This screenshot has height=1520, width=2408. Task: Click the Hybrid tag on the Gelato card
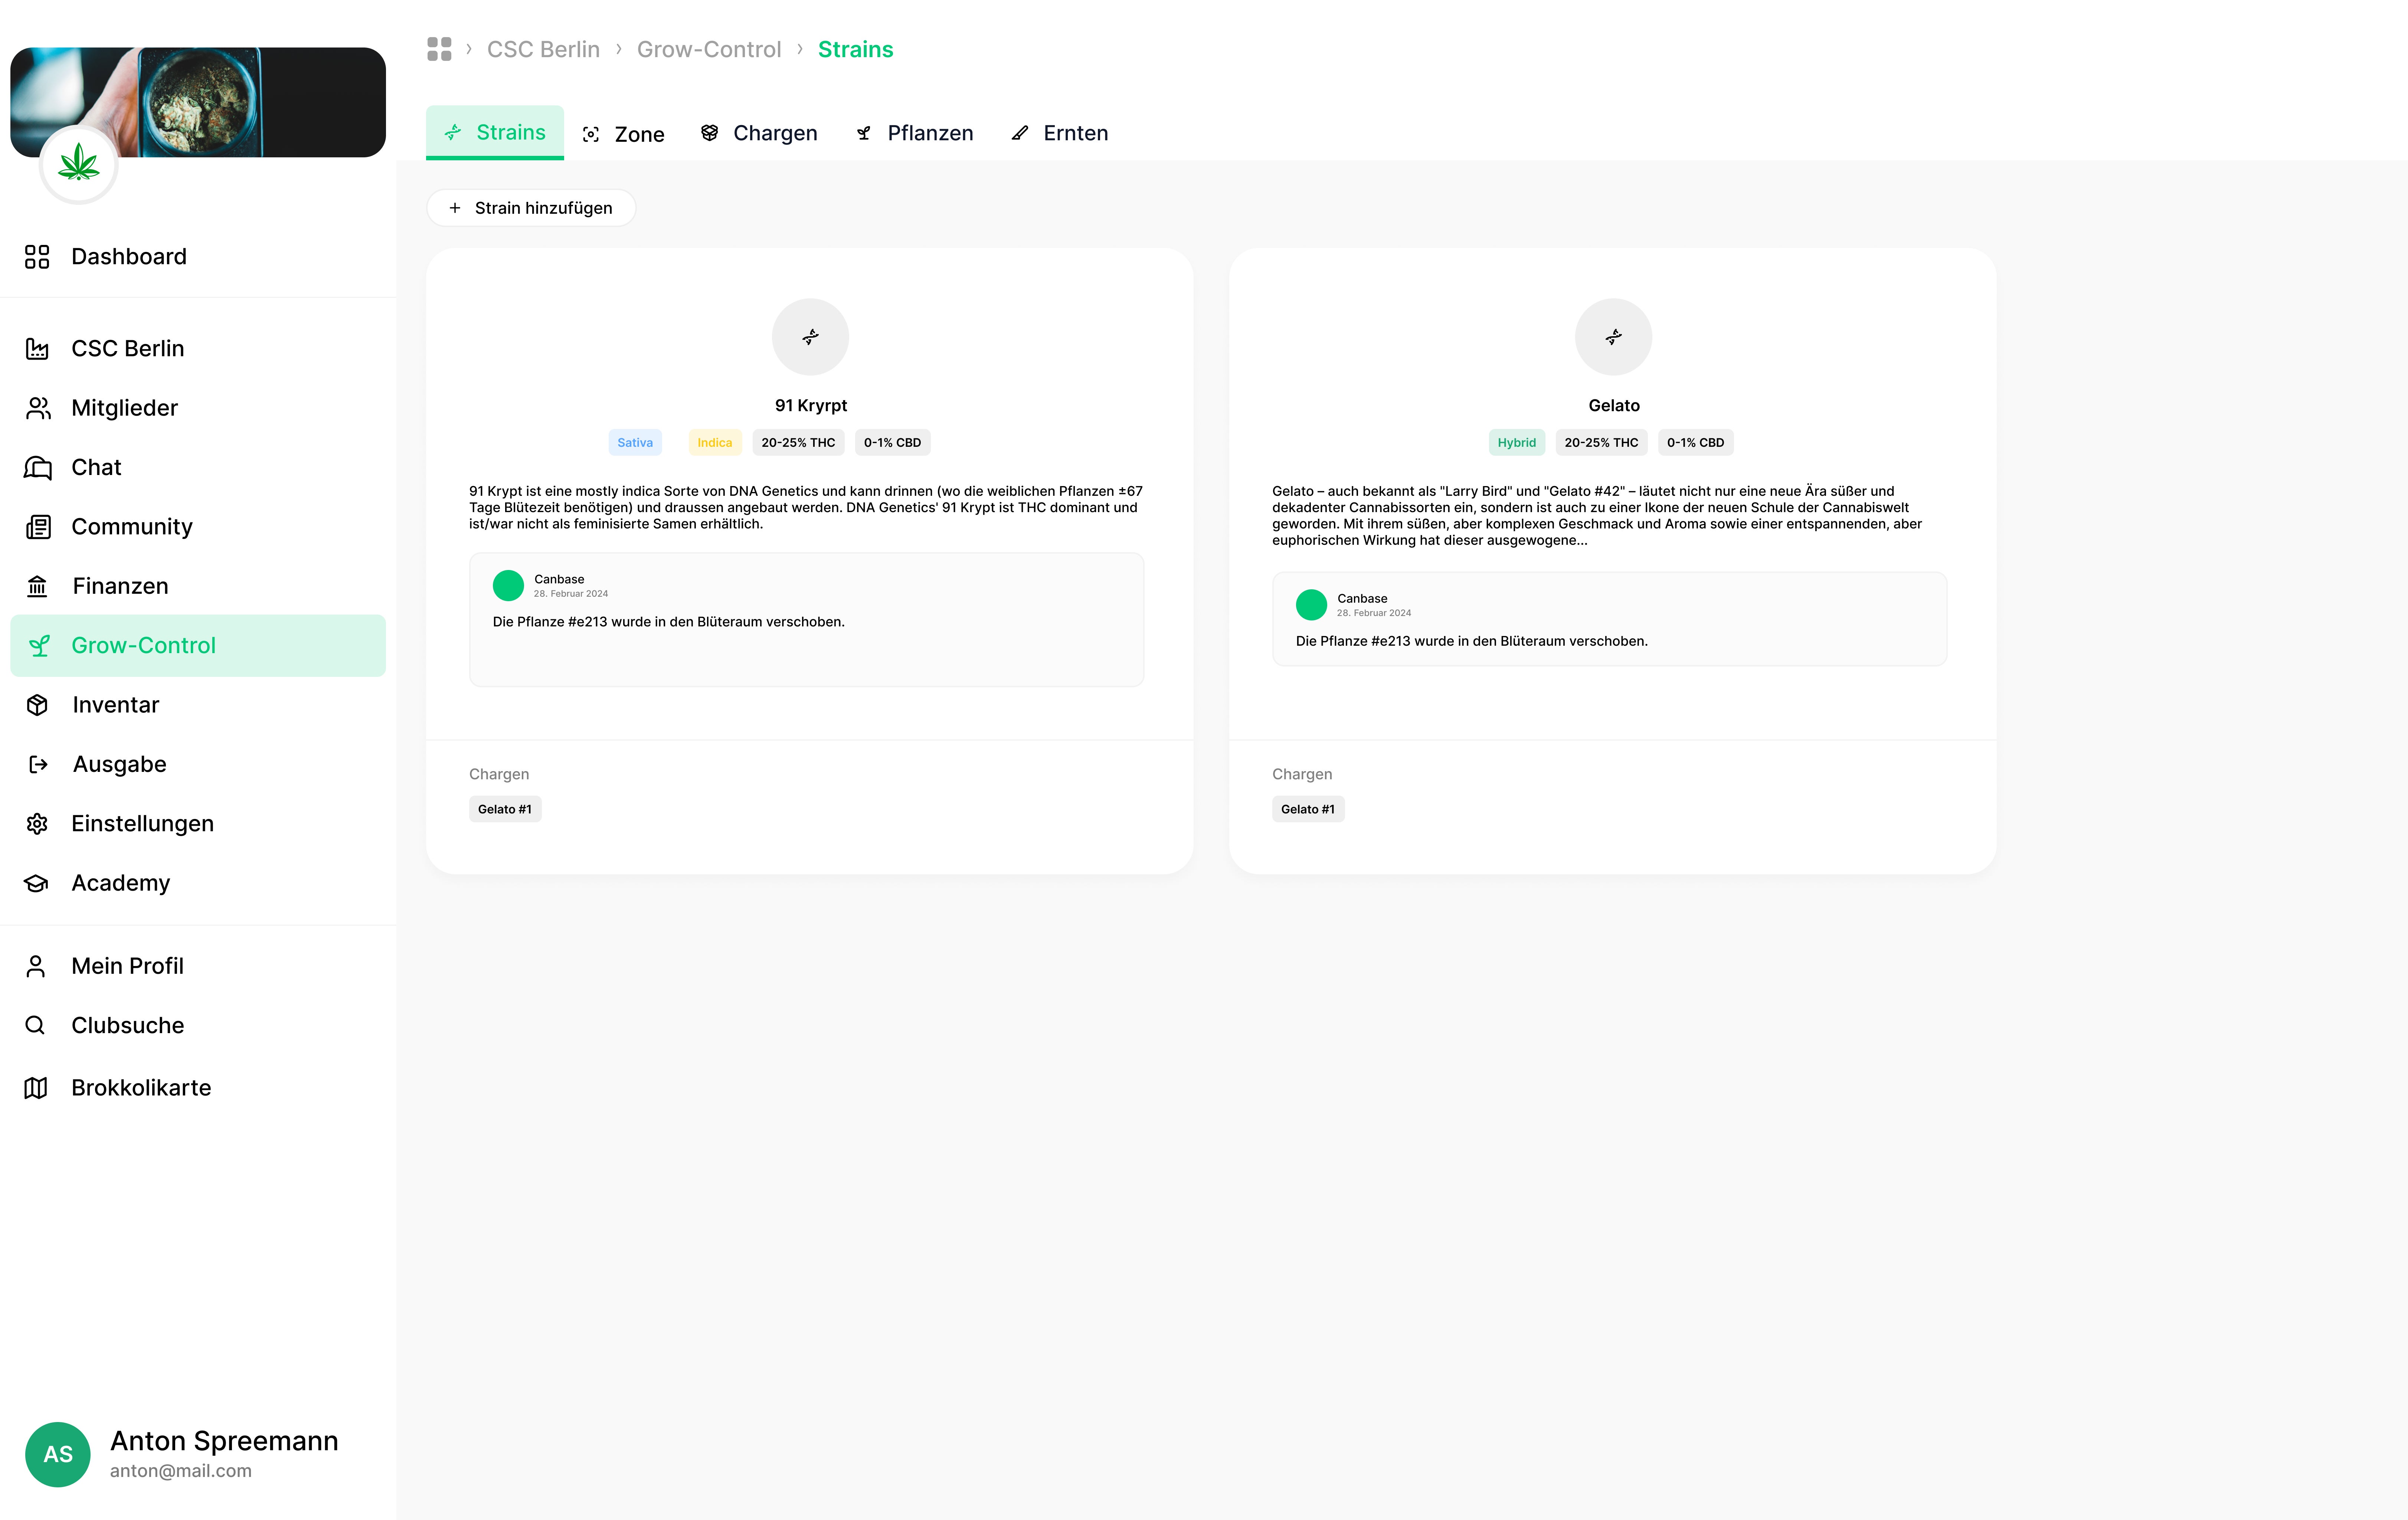pos(1516,442)
